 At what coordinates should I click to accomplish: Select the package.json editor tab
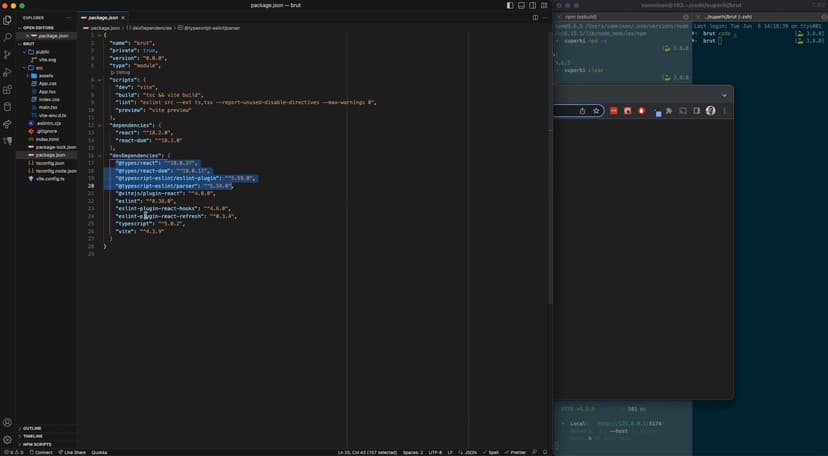click(103, 17)
